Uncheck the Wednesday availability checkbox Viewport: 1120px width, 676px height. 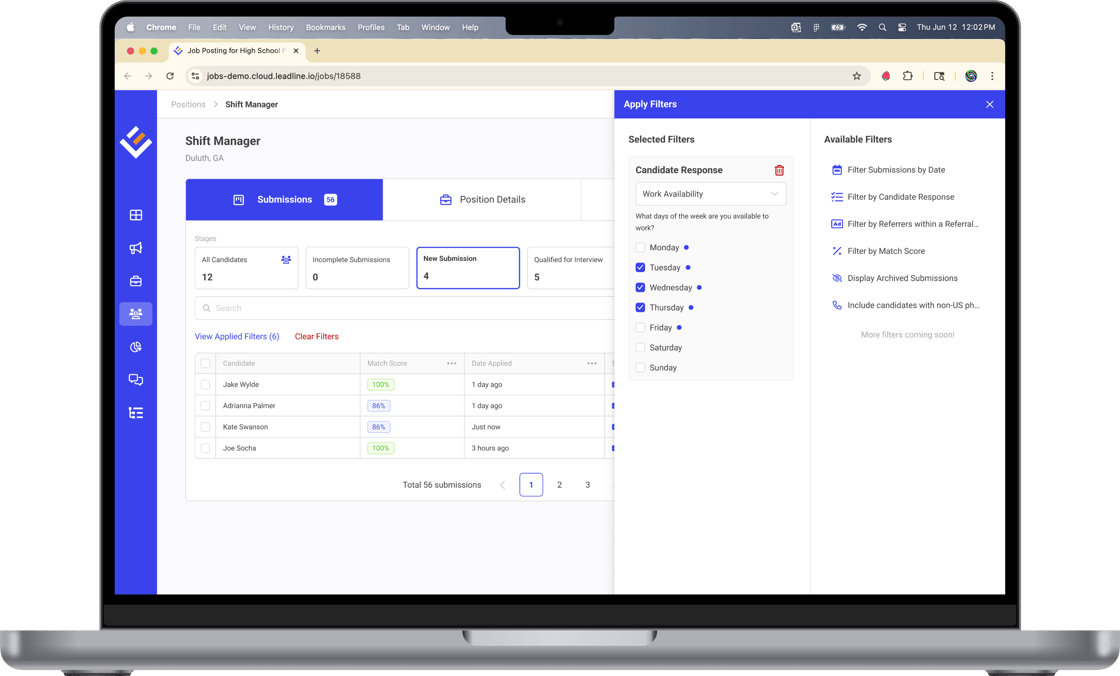[640, 288]
